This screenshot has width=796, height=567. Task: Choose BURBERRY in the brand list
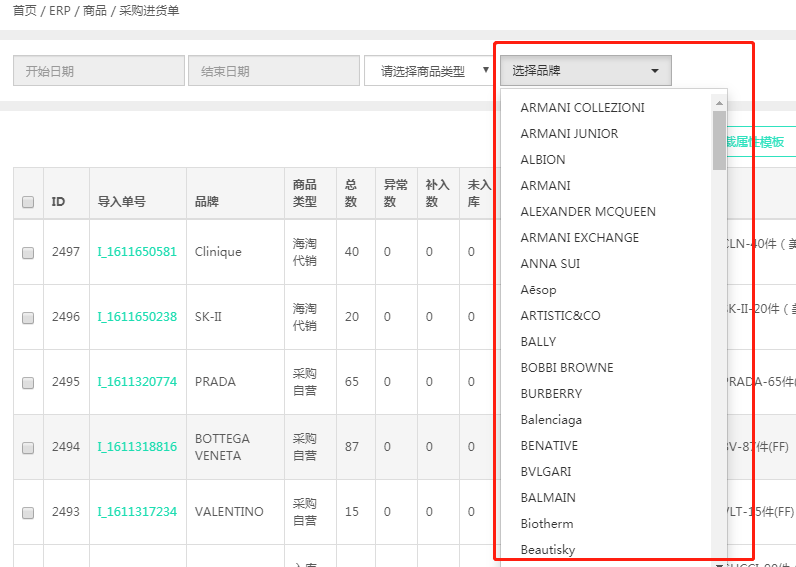(x=551, y=393)
